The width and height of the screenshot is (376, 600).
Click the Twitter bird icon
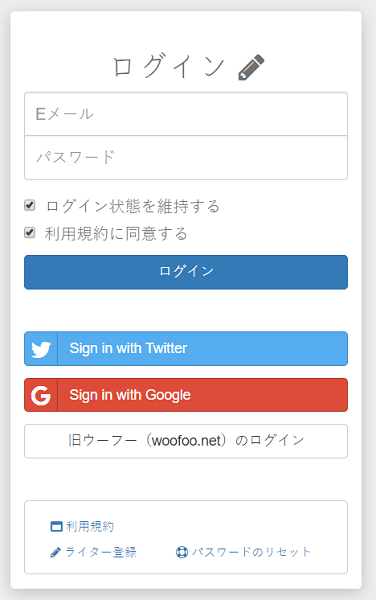point(41,349)
